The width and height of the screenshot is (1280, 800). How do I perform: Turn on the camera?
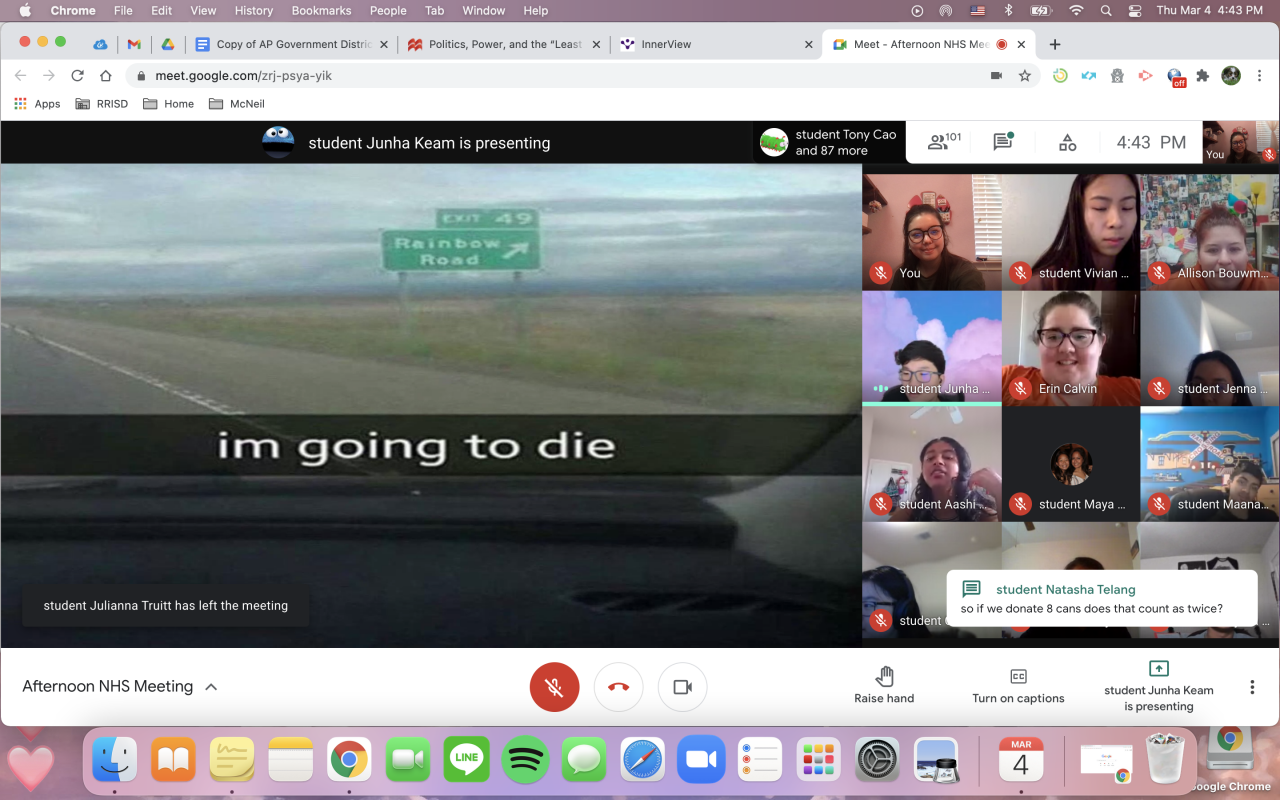pyautogui.click(x=682, y=687)
